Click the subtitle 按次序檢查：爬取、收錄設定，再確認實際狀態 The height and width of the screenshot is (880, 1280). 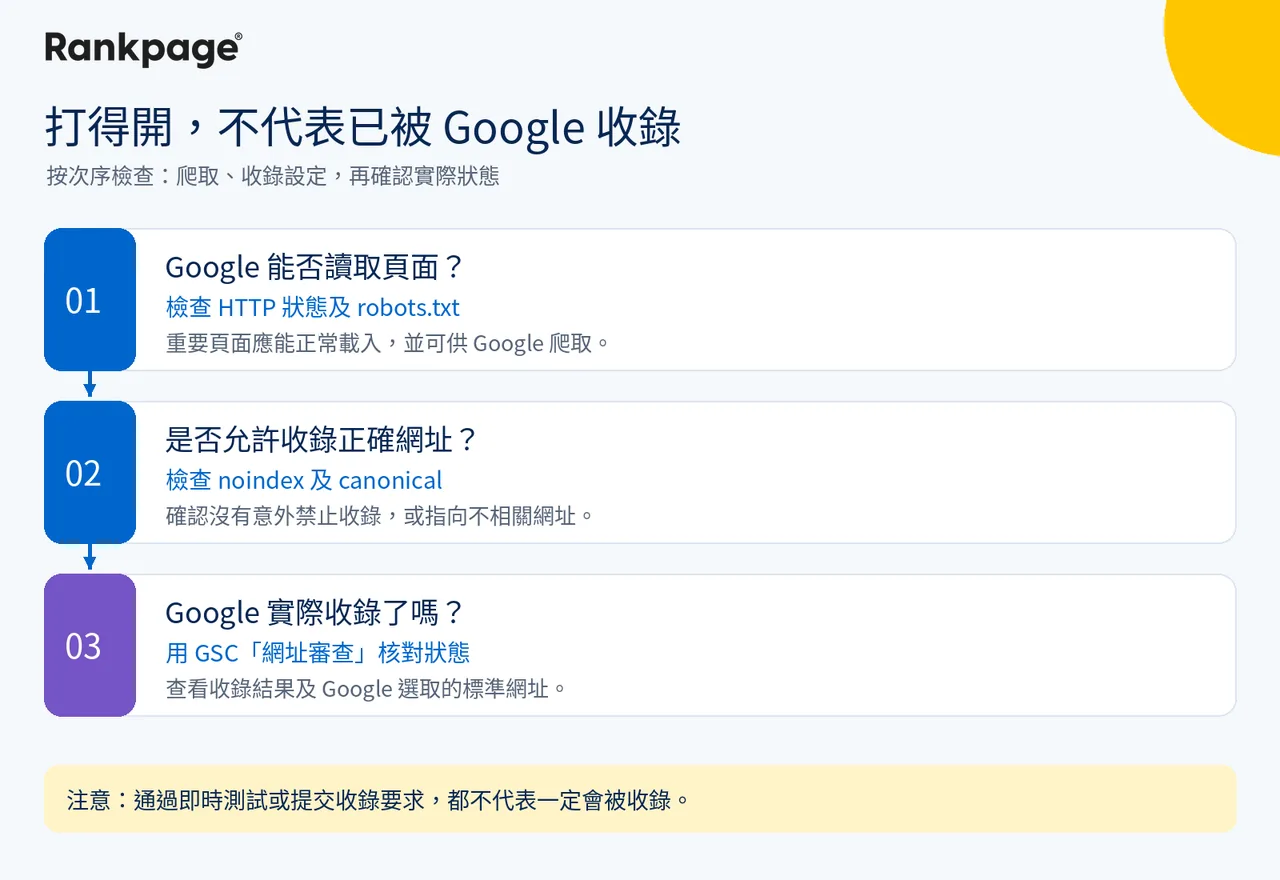(x=273, y=177)
